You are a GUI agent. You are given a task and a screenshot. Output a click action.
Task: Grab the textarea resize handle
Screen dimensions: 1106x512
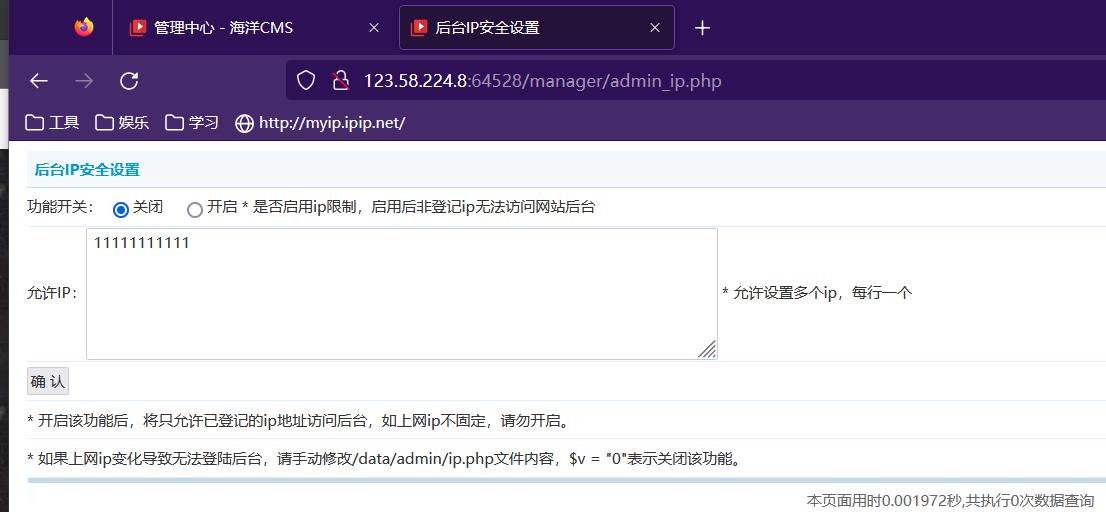[707, 349]
